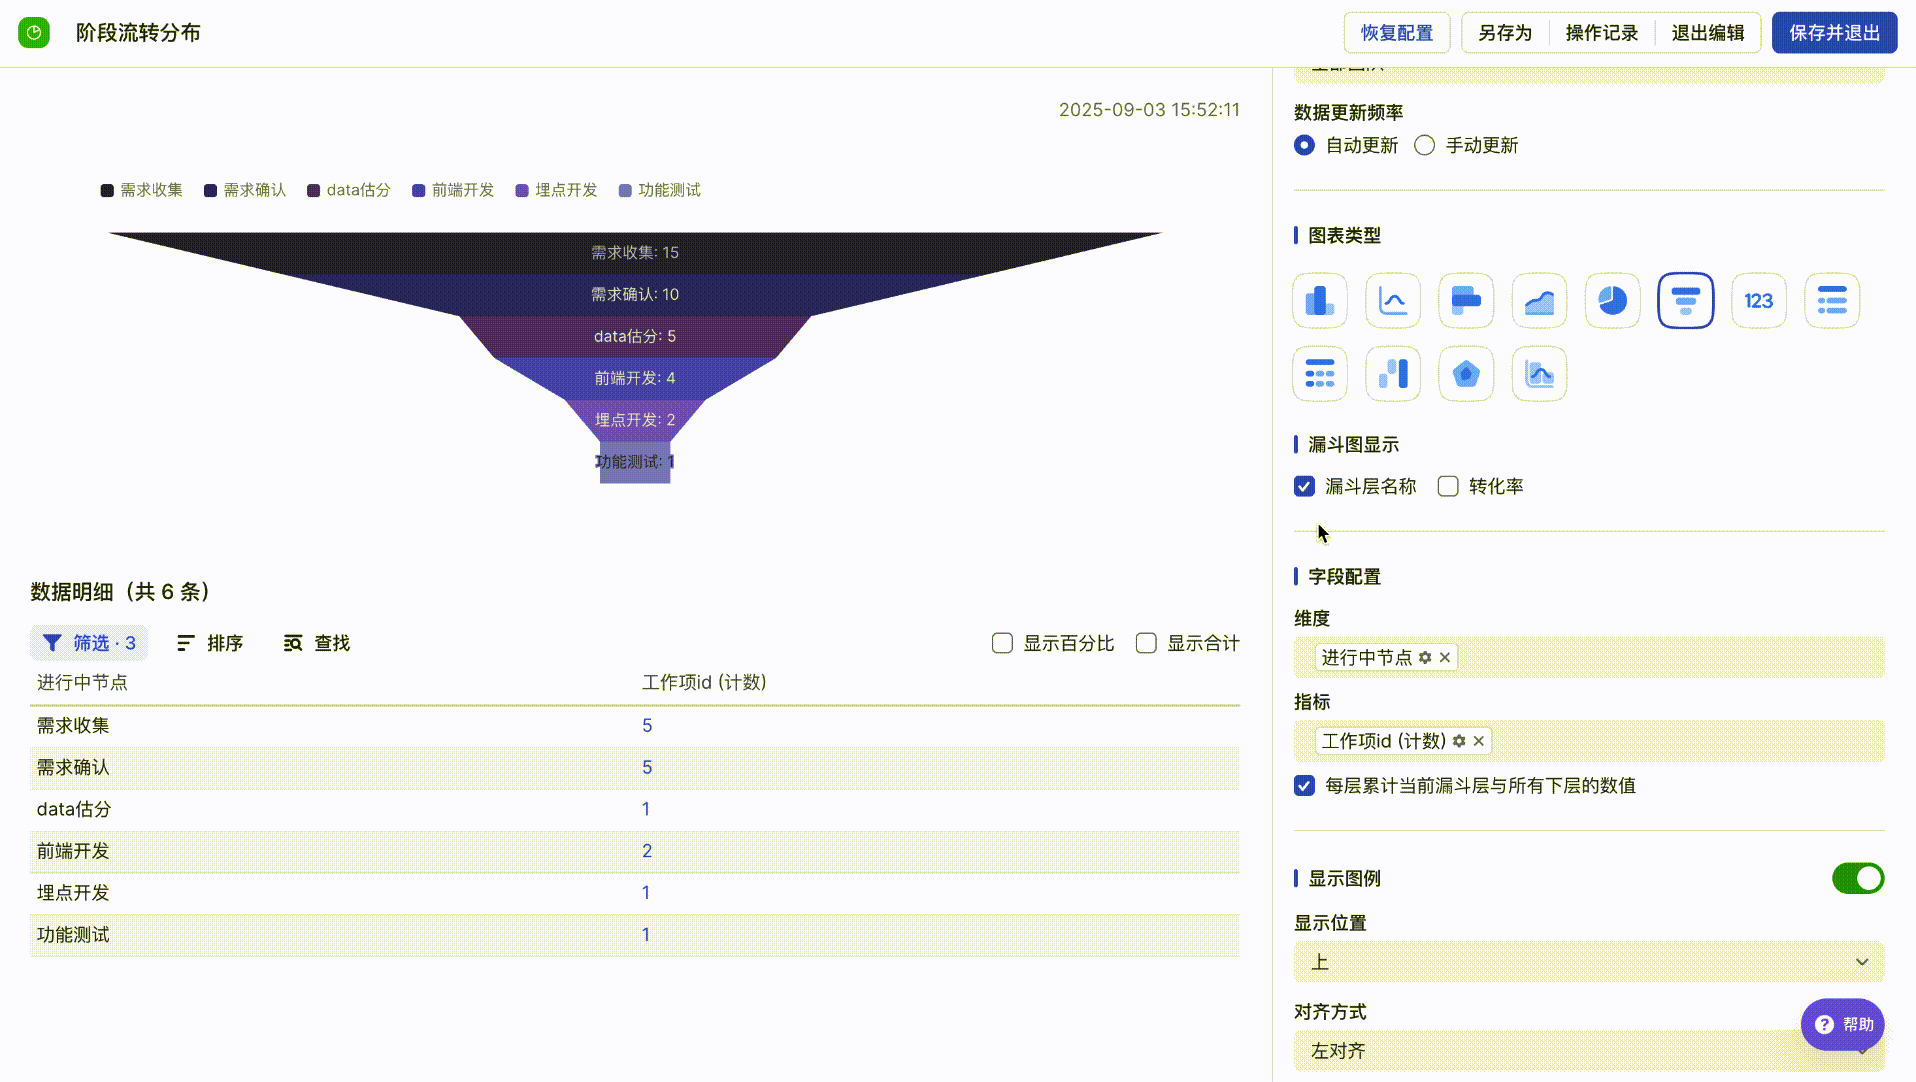Click the data估分: 5 funnel layer
The image size is (1916, 1082).
coord(635,337)
